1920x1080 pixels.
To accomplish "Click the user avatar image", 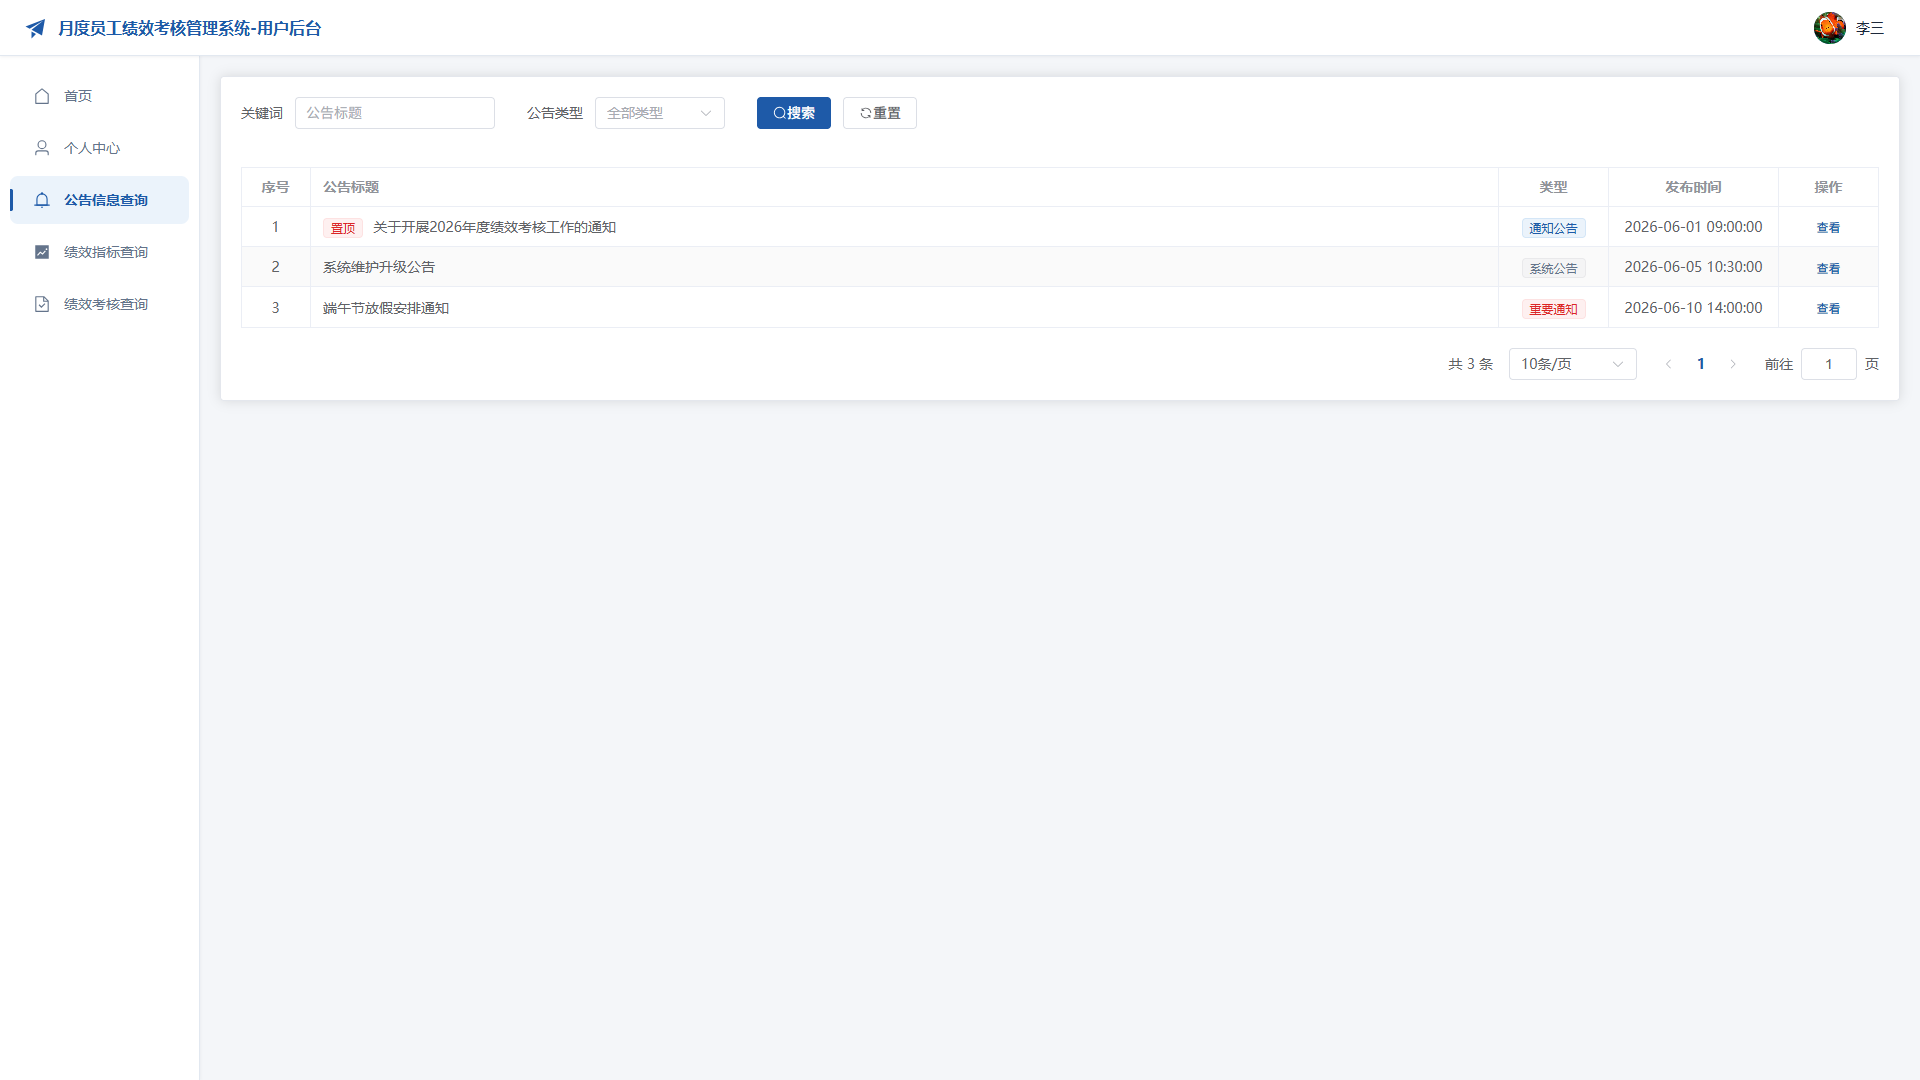I will (x=1830, y=28).
